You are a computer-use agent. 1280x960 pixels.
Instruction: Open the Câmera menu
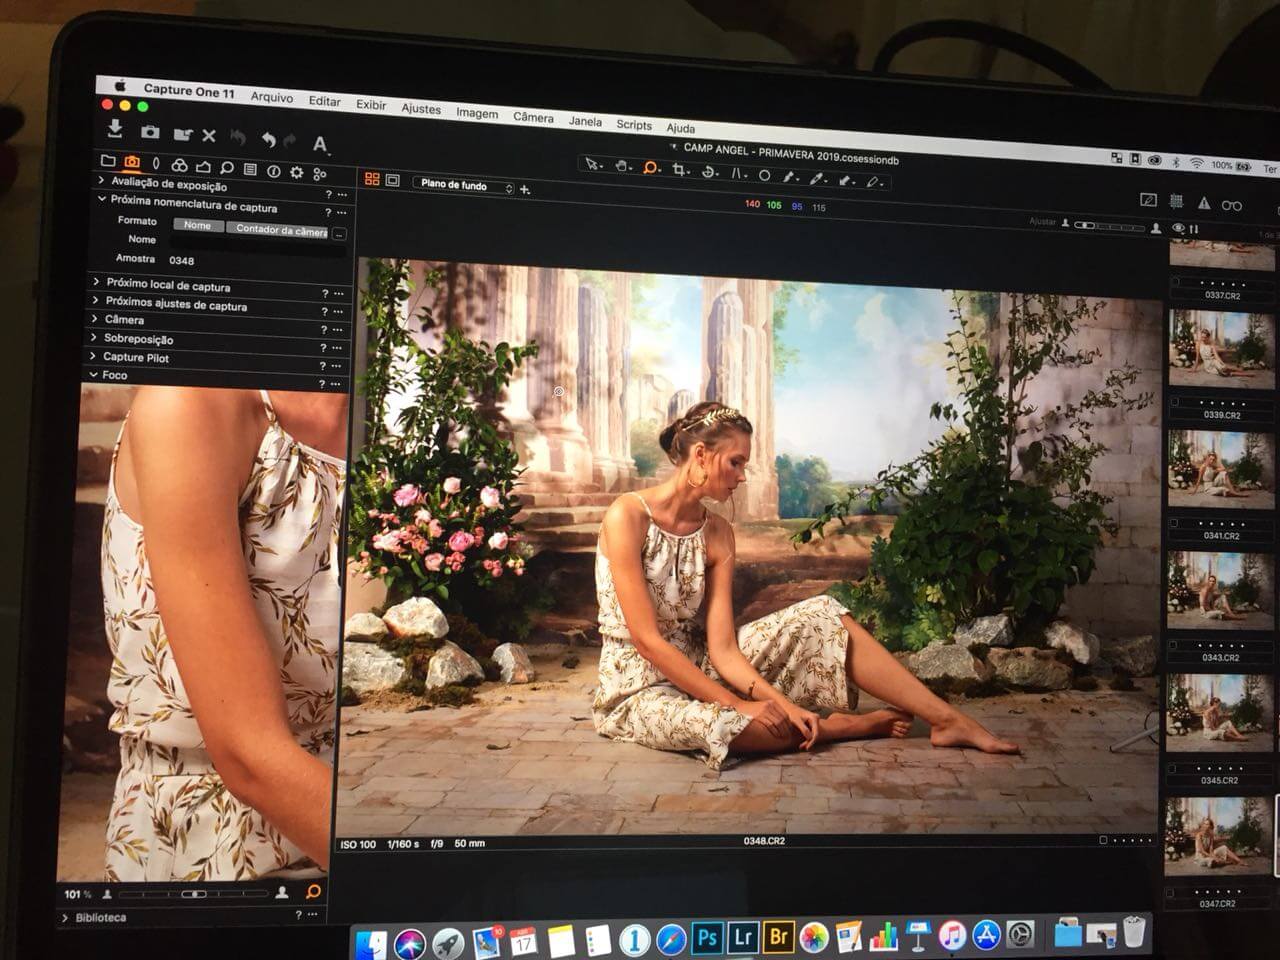point(533,117)
